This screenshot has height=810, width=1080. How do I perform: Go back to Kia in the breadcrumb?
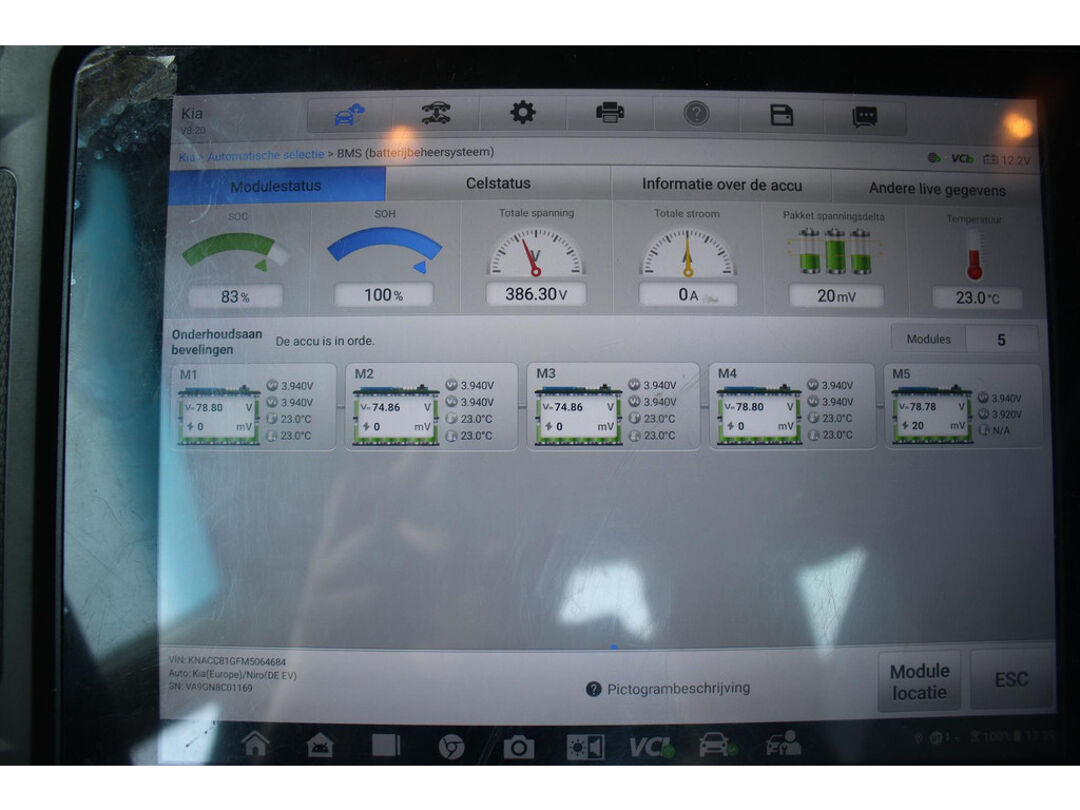point(186,156)
